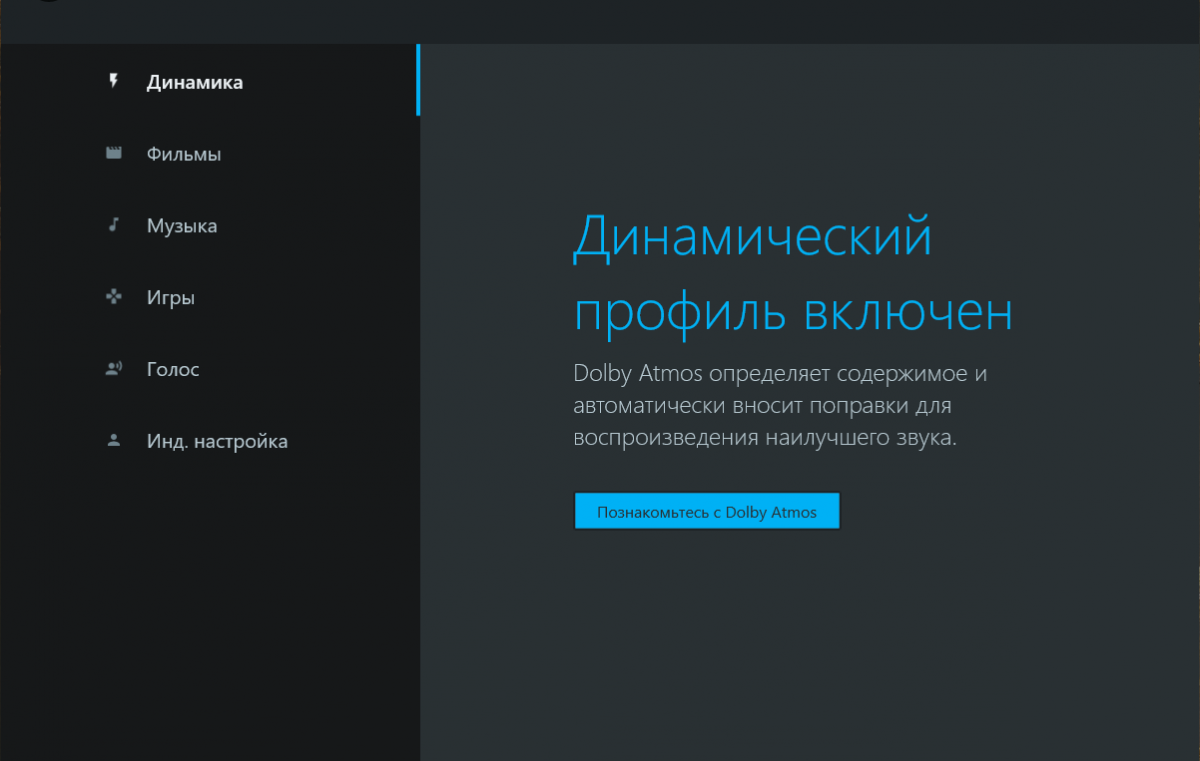The height and width of the screenshot is (761, 1200).
Task: Open the Музыка profile
Action: click(209, 225)
